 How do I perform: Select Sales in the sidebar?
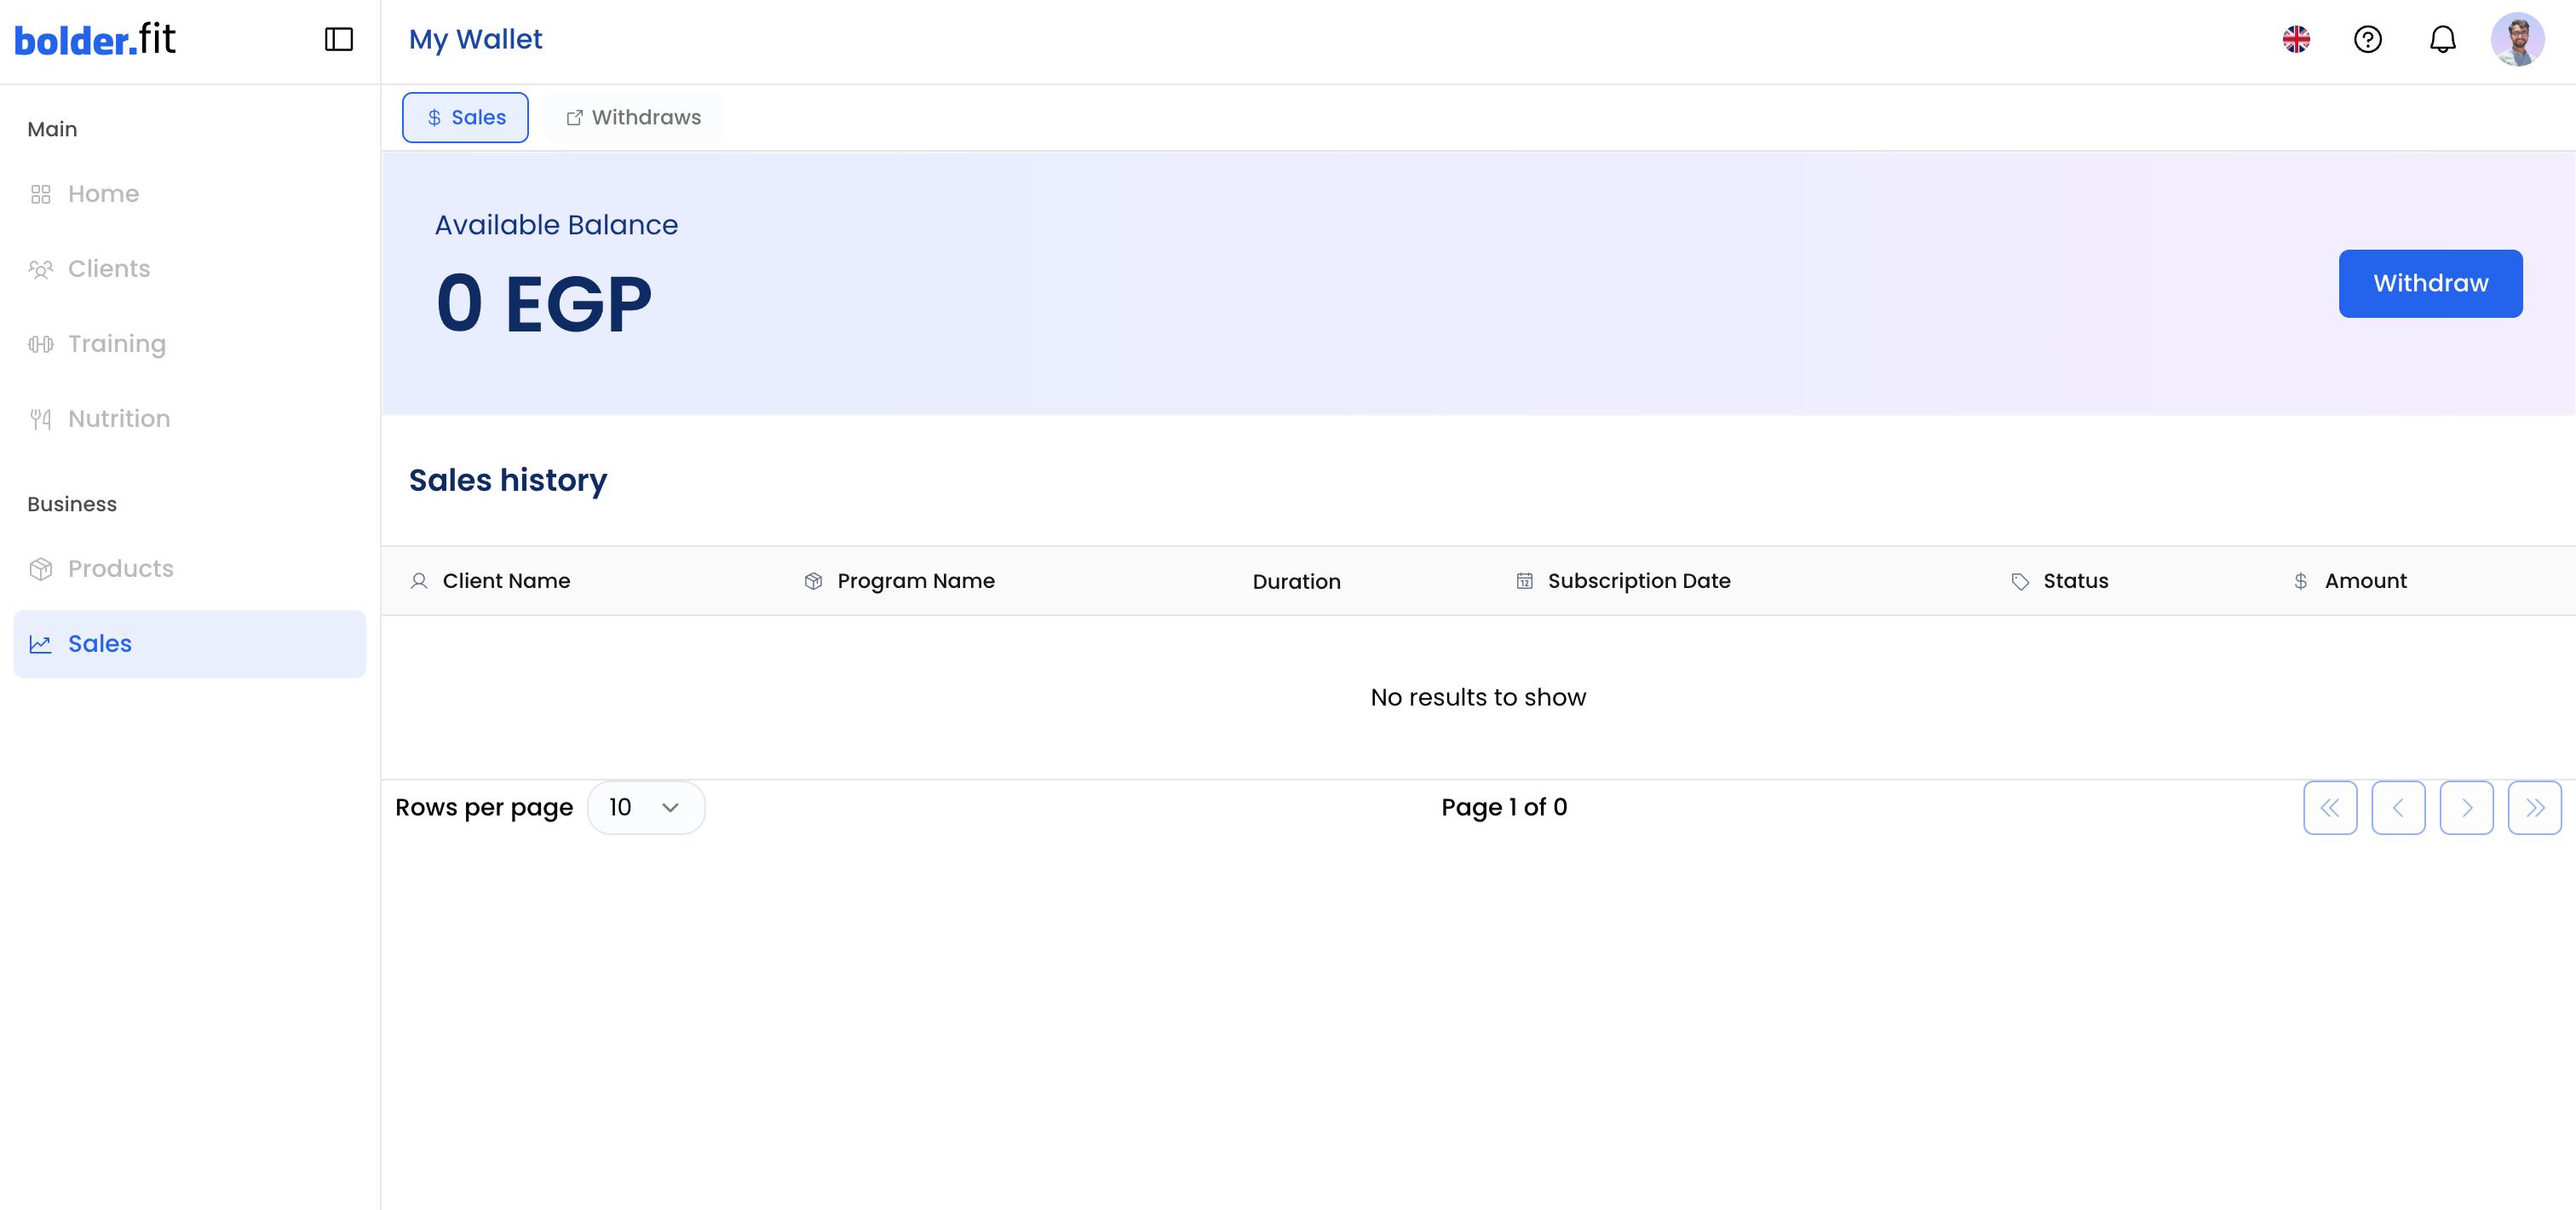pos(100,644)
